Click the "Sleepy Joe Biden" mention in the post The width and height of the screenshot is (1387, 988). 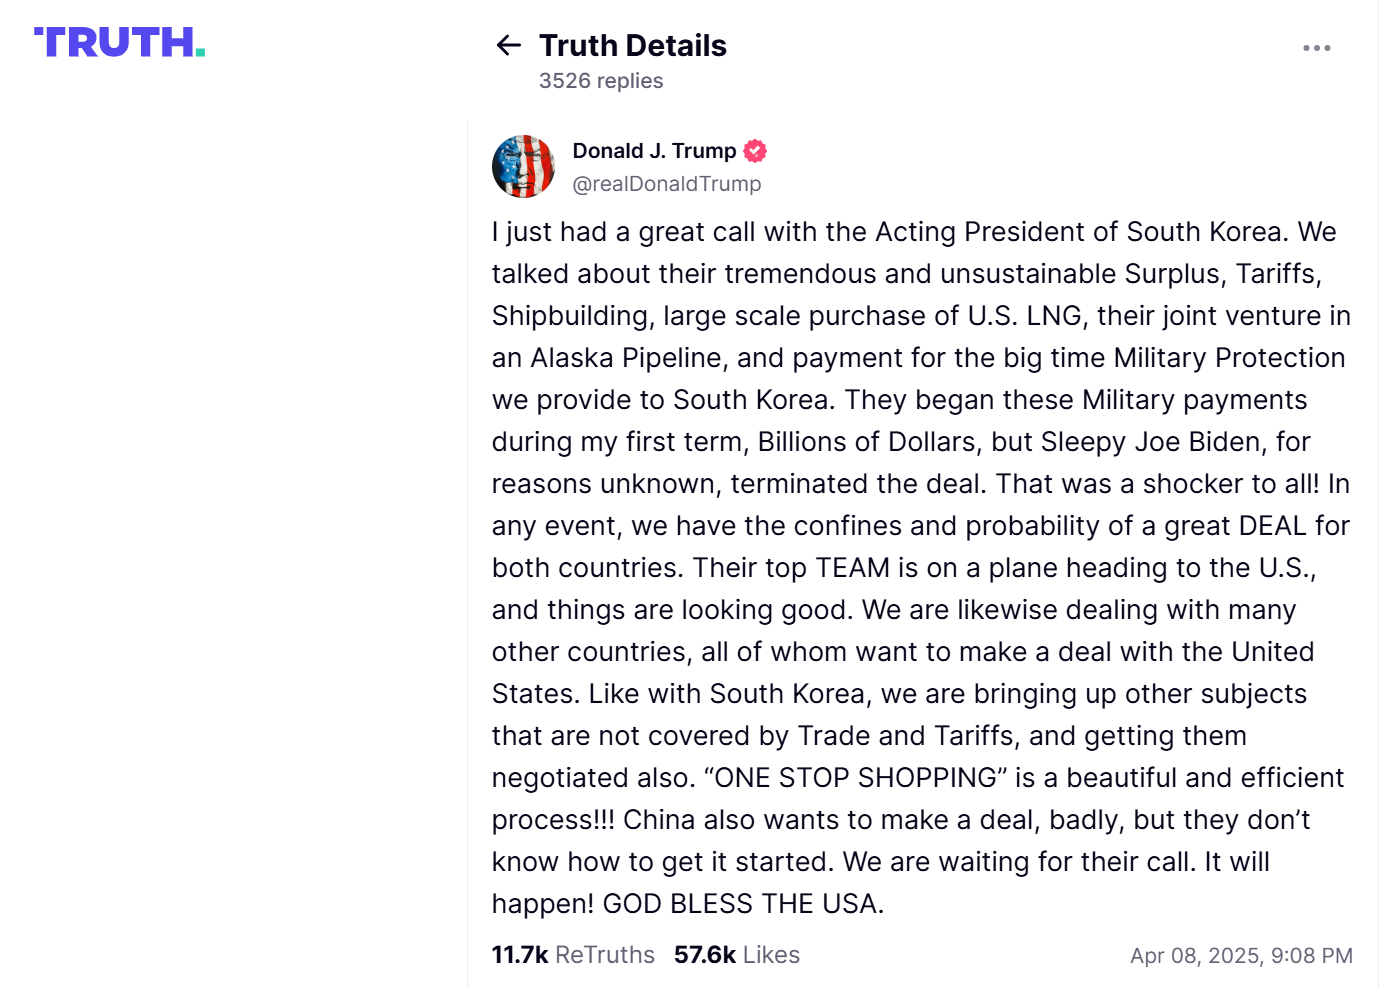tap(1151, 442)
